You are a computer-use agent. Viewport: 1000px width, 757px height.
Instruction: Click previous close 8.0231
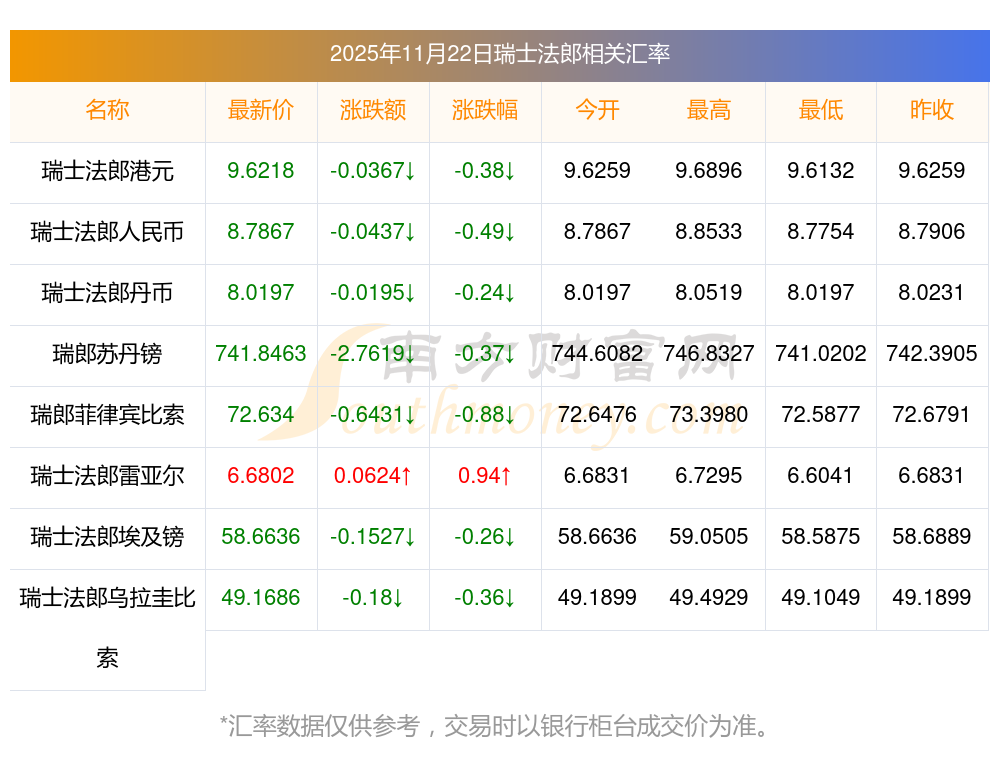tap(932, 293)
